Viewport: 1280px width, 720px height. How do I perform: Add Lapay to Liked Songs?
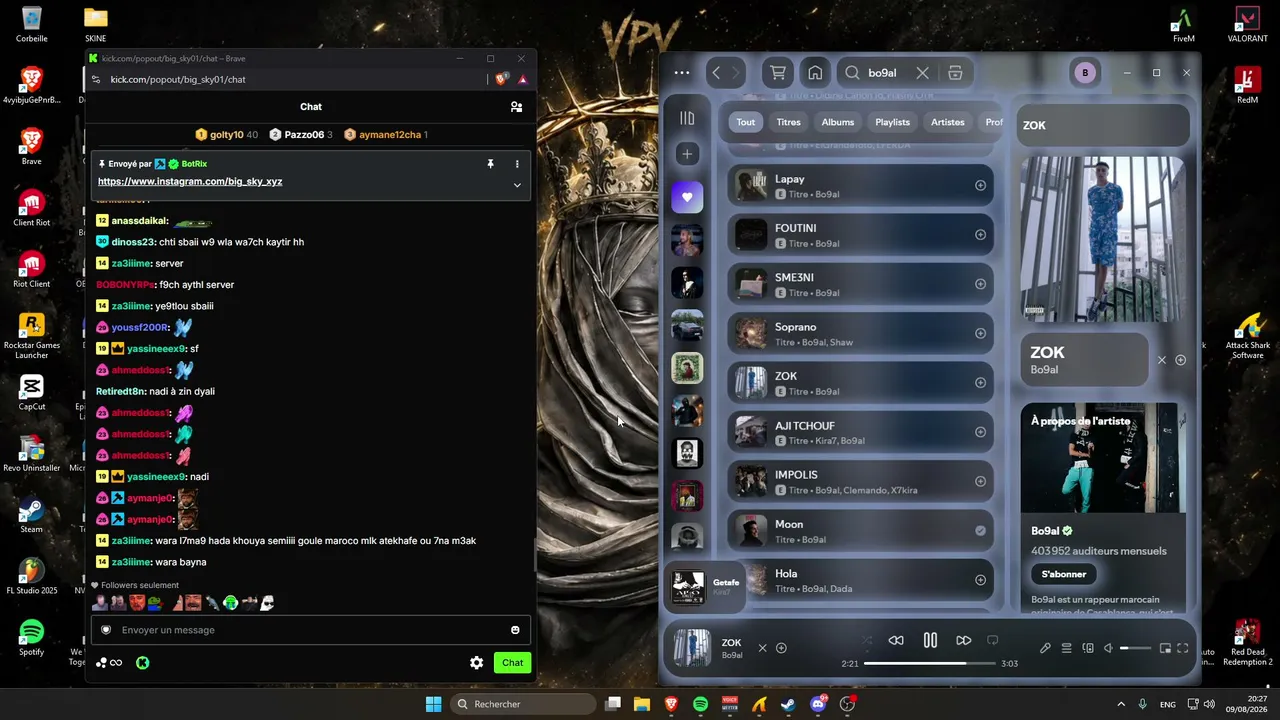tap(980, 185)
